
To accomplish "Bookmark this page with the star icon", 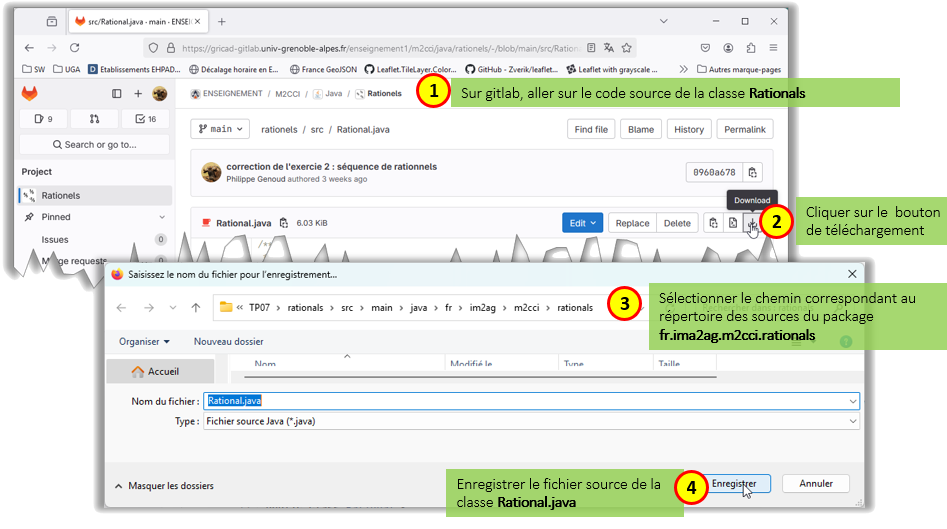I will point(627,48).
